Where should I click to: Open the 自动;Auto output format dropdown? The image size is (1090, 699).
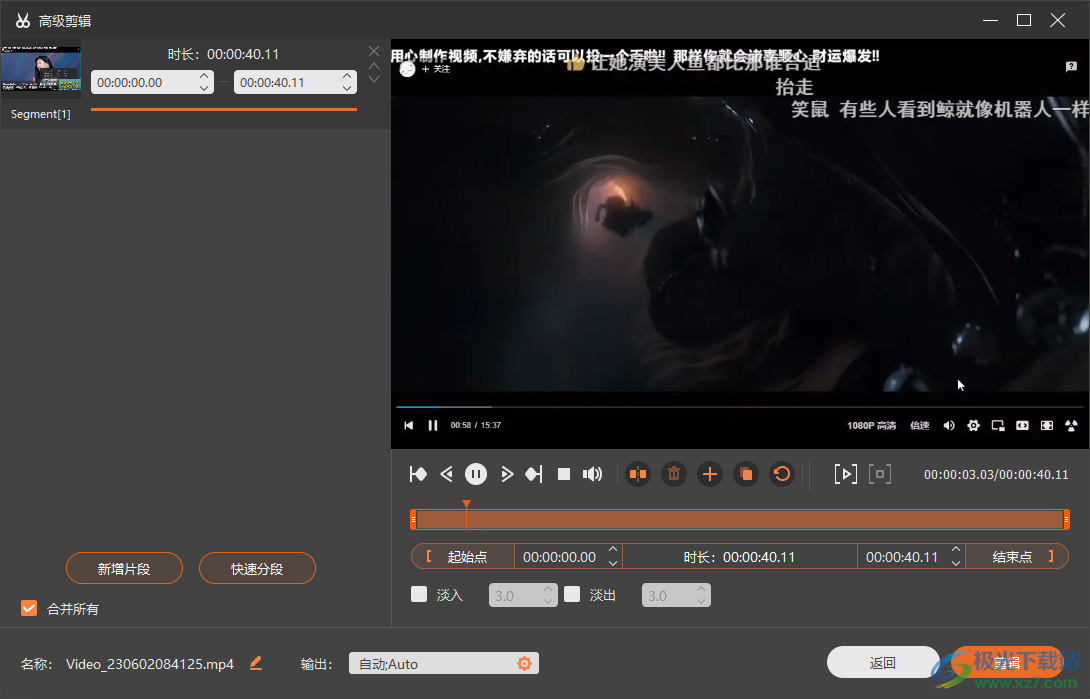click(444, 664)
